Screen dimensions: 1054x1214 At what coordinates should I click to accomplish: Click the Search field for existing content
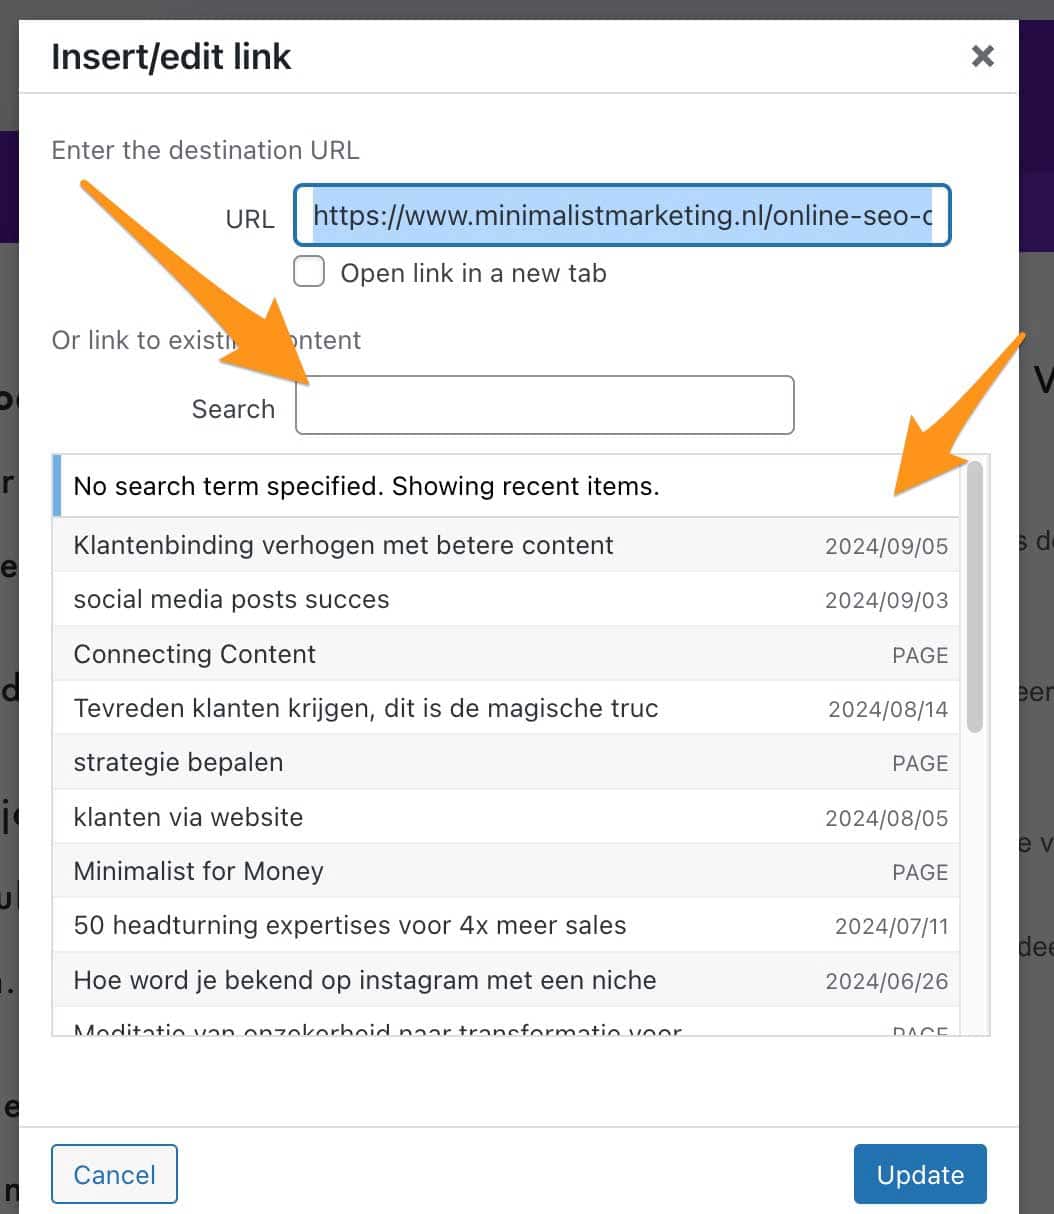544,405
